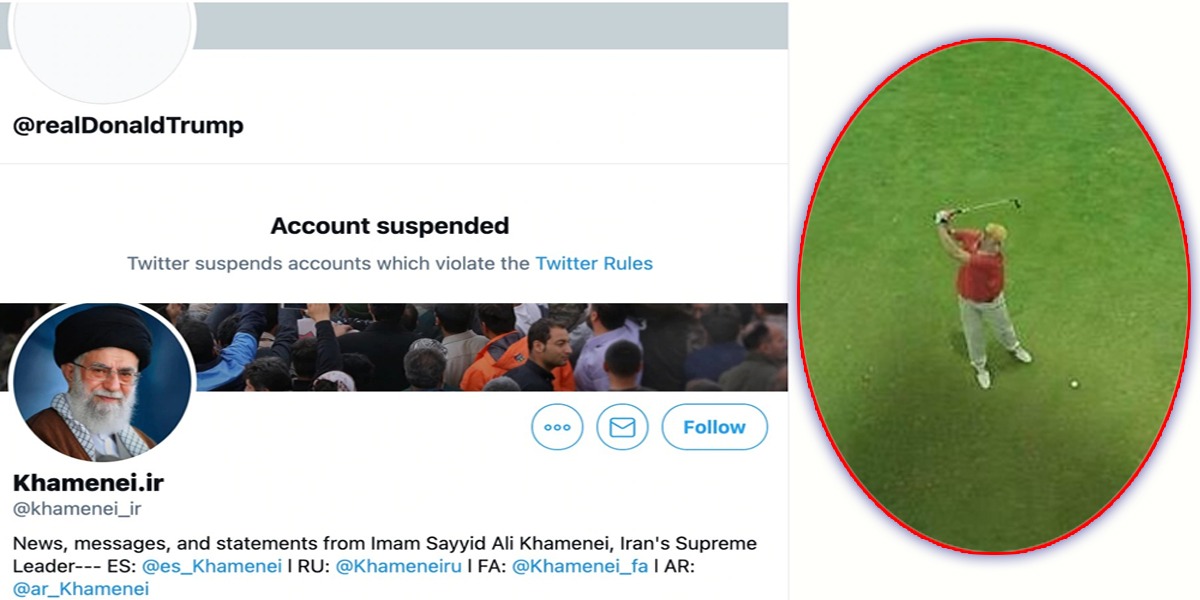Viewport: 1200px width, 600px height.
Task: Click the Account suspended heading
Action: click(x=390, y=226)
